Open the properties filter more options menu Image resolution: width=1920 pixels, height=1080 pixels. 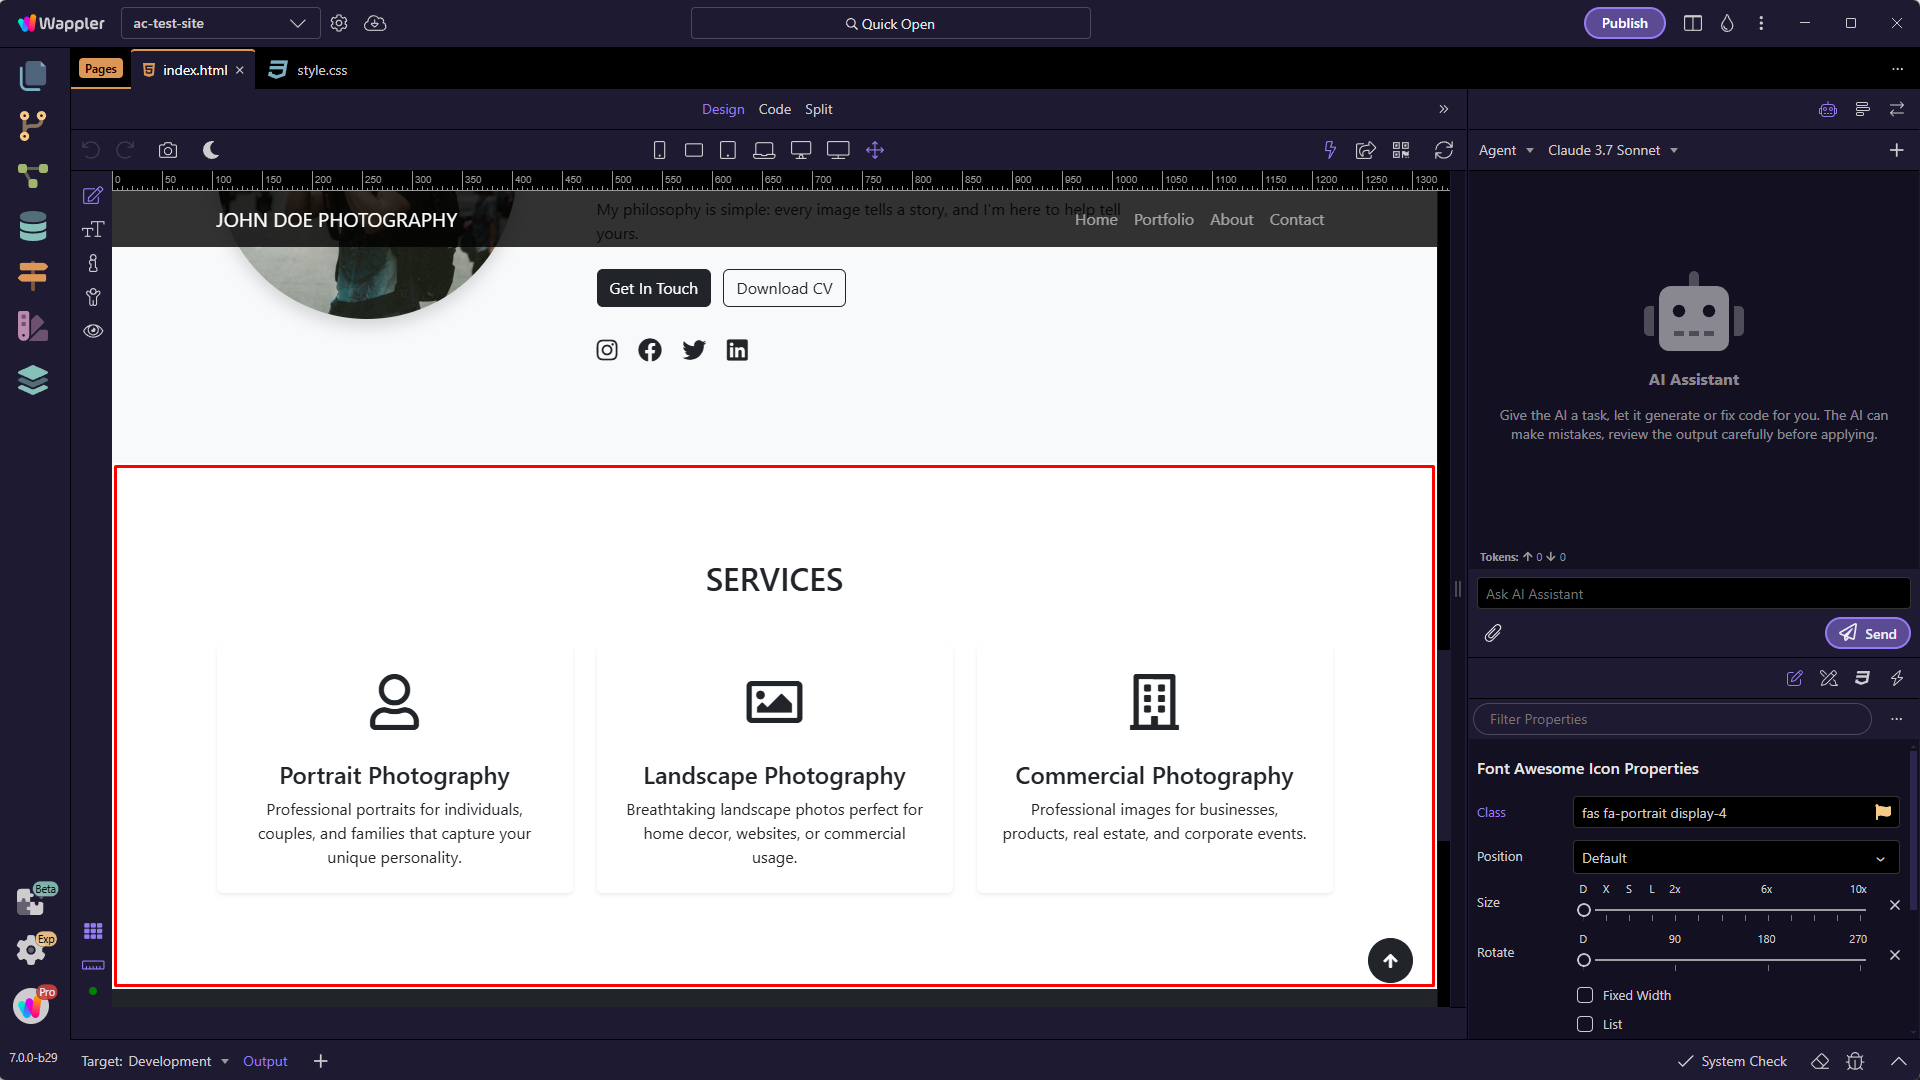pos(1896,719)
